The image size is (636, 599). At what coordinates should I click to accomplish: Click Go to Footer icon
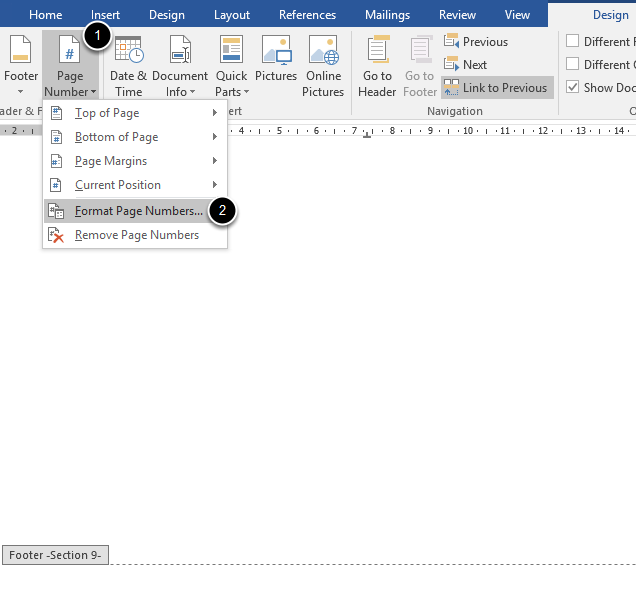point(420,49)
